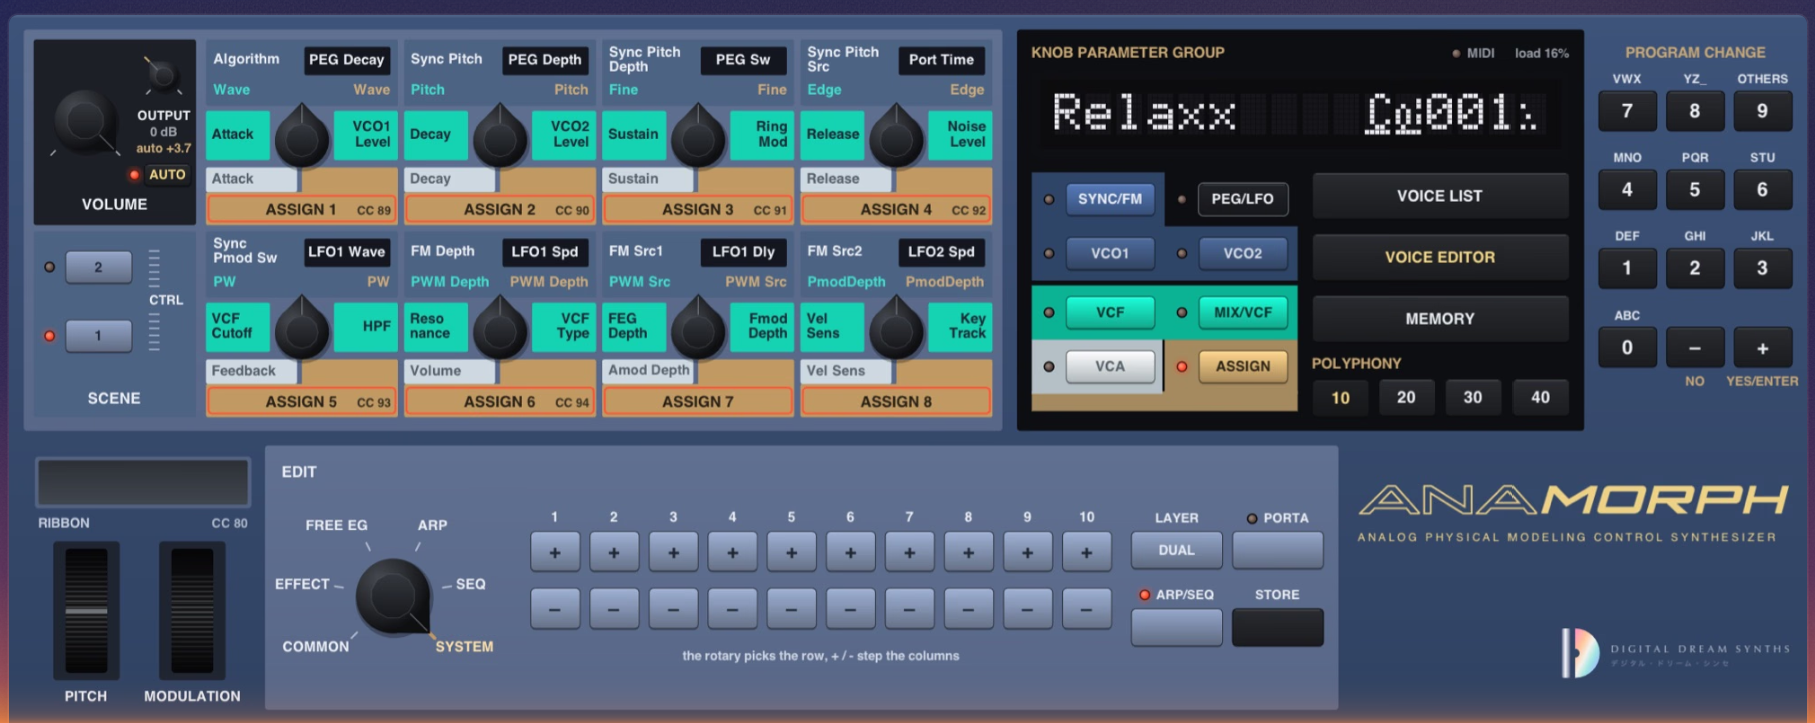Viewport: 1815px width, 723px height.
Task: Click program change key 7 (VWX)
Action: coord(1627,111)
